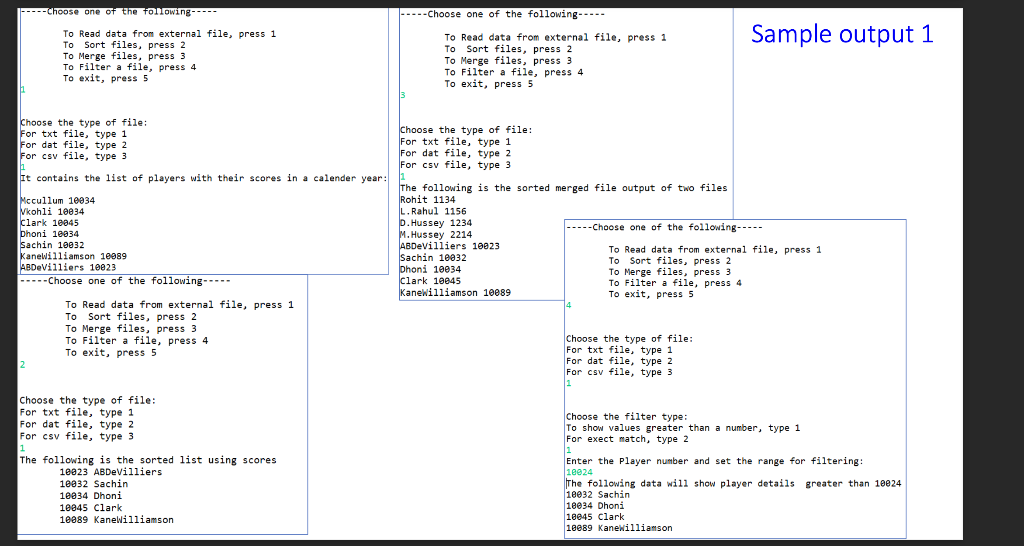Viewport: 1024px width, 546px height.
Task: Click "Enter the Player number and set the range" prompt
Action: [714, 461]
